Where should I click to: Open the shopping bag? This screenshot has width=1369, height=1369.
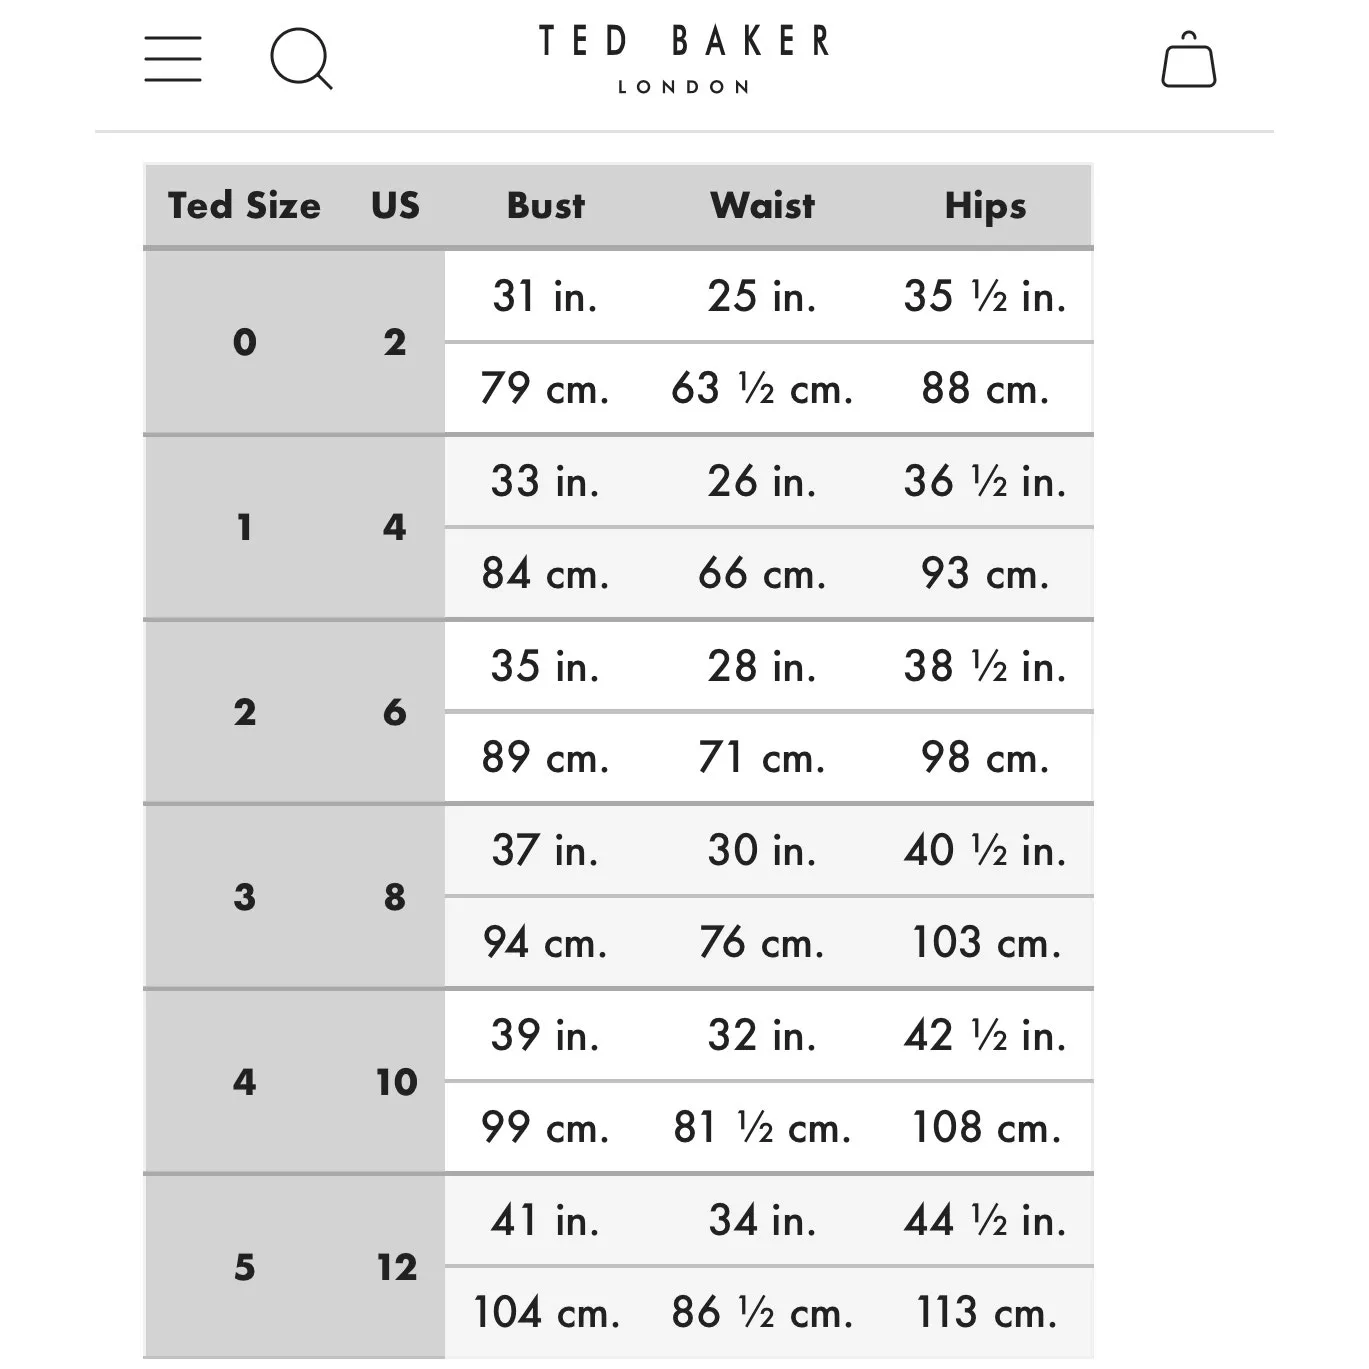point(1188,61)
